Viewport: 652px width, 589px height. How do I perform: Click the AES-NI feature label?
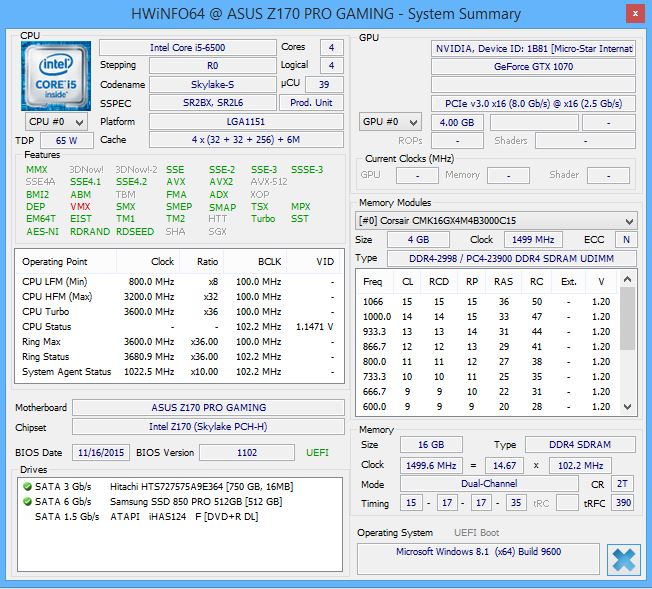pos(42,231)
